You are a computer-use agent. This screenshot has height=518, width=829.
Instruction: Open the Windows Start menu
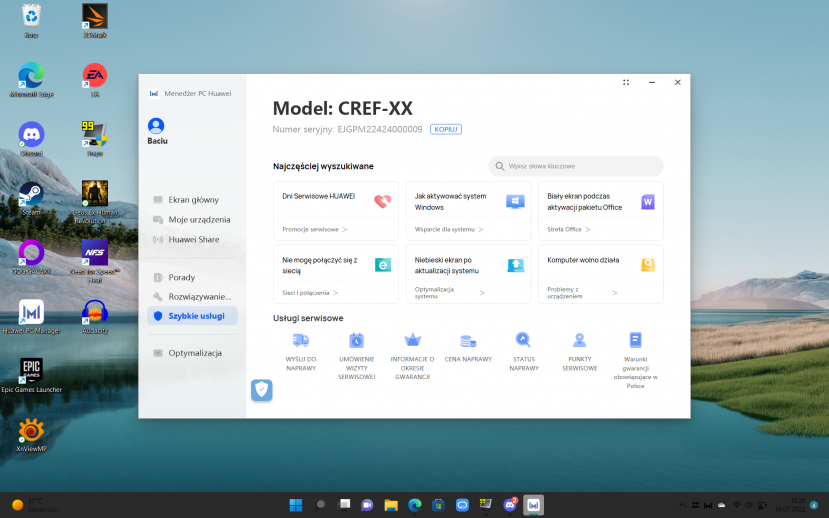(x=296, y=505)
